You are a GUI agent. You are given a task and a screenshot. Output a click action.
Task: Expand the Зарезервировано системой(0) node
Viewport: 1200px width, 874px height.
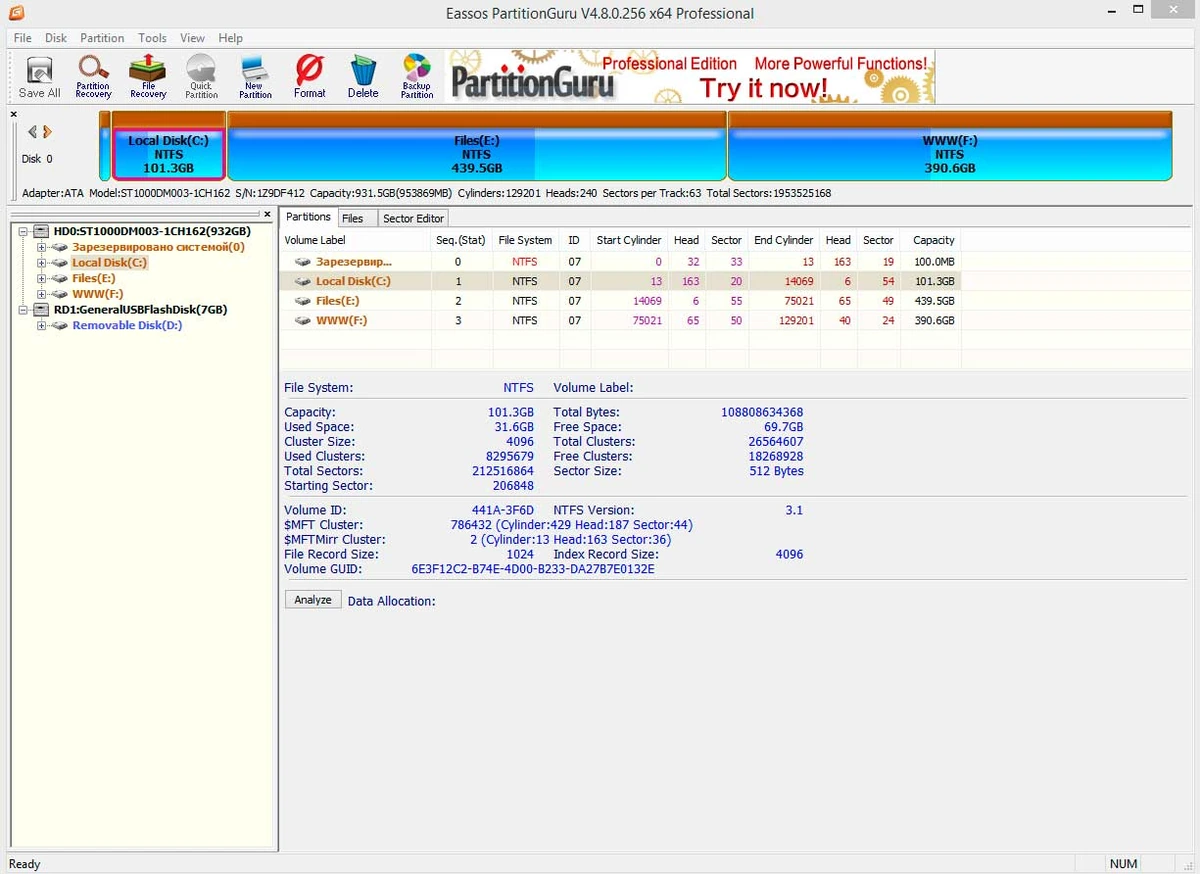click(41, 247)
